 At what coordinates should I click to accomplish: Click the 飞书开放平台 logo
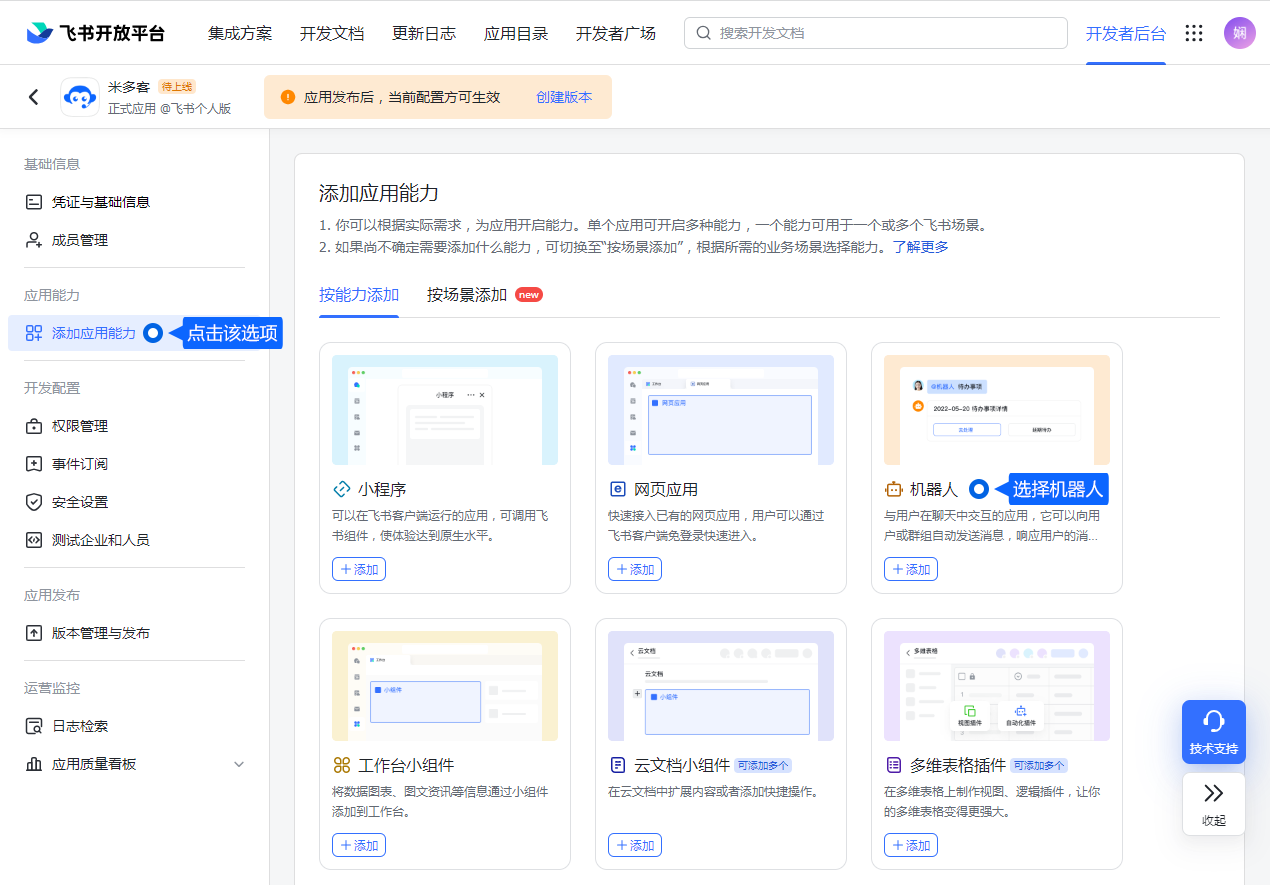click(96, 33)
